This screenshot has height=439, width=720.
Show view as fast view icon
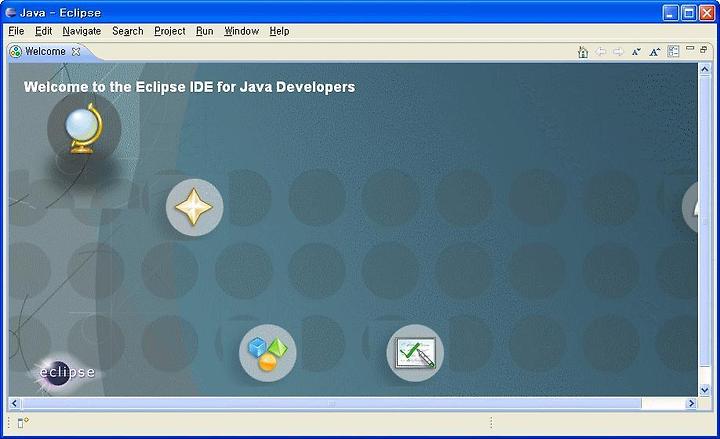[x=22, y=422]
